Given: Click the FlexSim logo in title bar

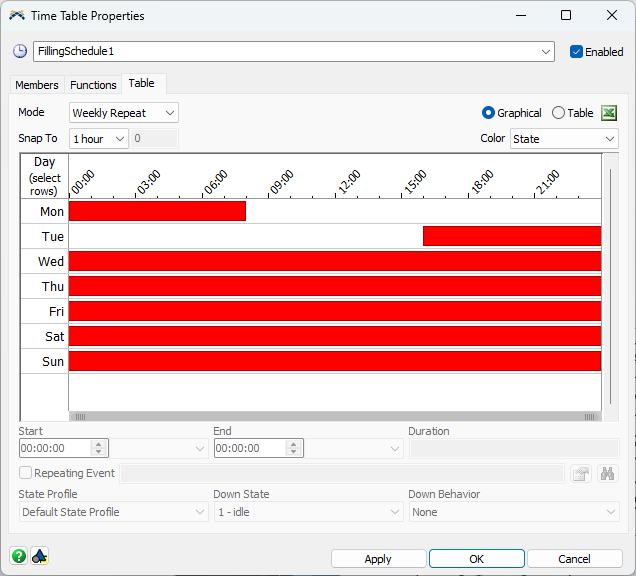Looking at the screenshot, I should (17, 16).
